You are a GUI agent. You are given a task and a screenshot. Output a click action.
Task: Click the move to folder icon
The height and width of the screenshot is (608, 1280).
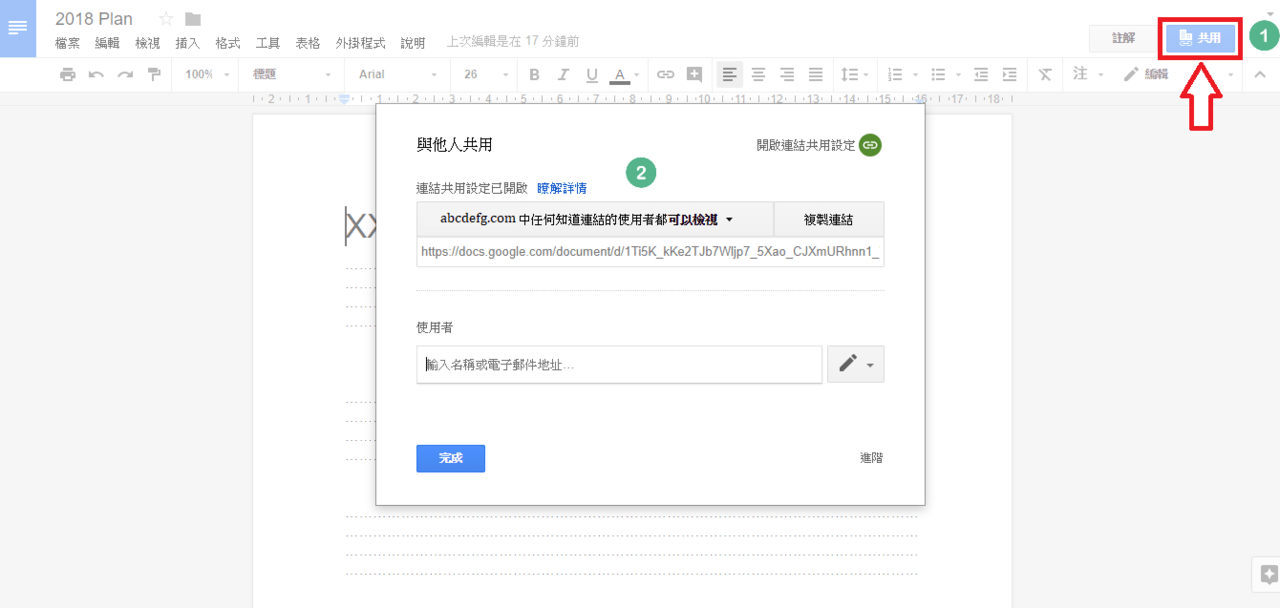pyautogui.click(x=193, y=19)
